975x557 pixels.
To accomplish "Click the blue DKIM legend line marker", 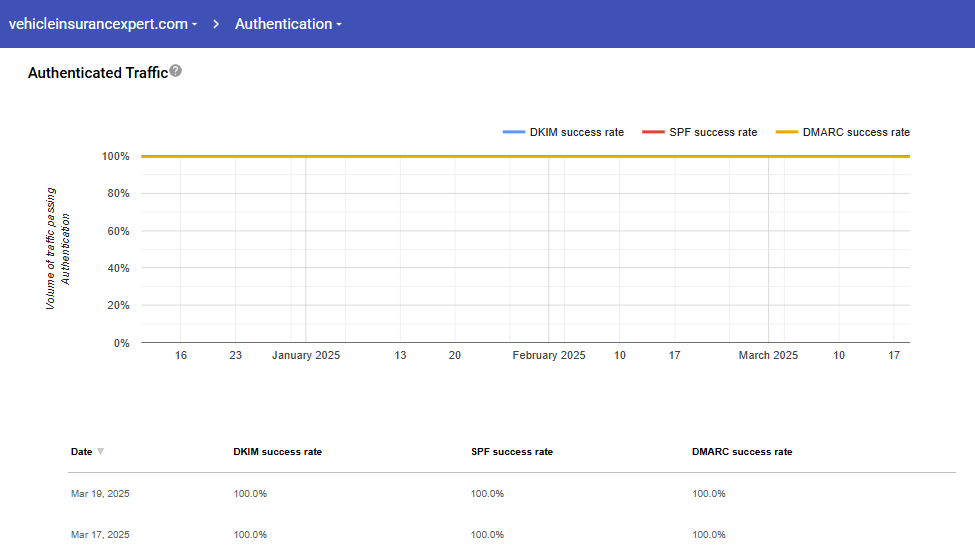I will coord(514,132).
